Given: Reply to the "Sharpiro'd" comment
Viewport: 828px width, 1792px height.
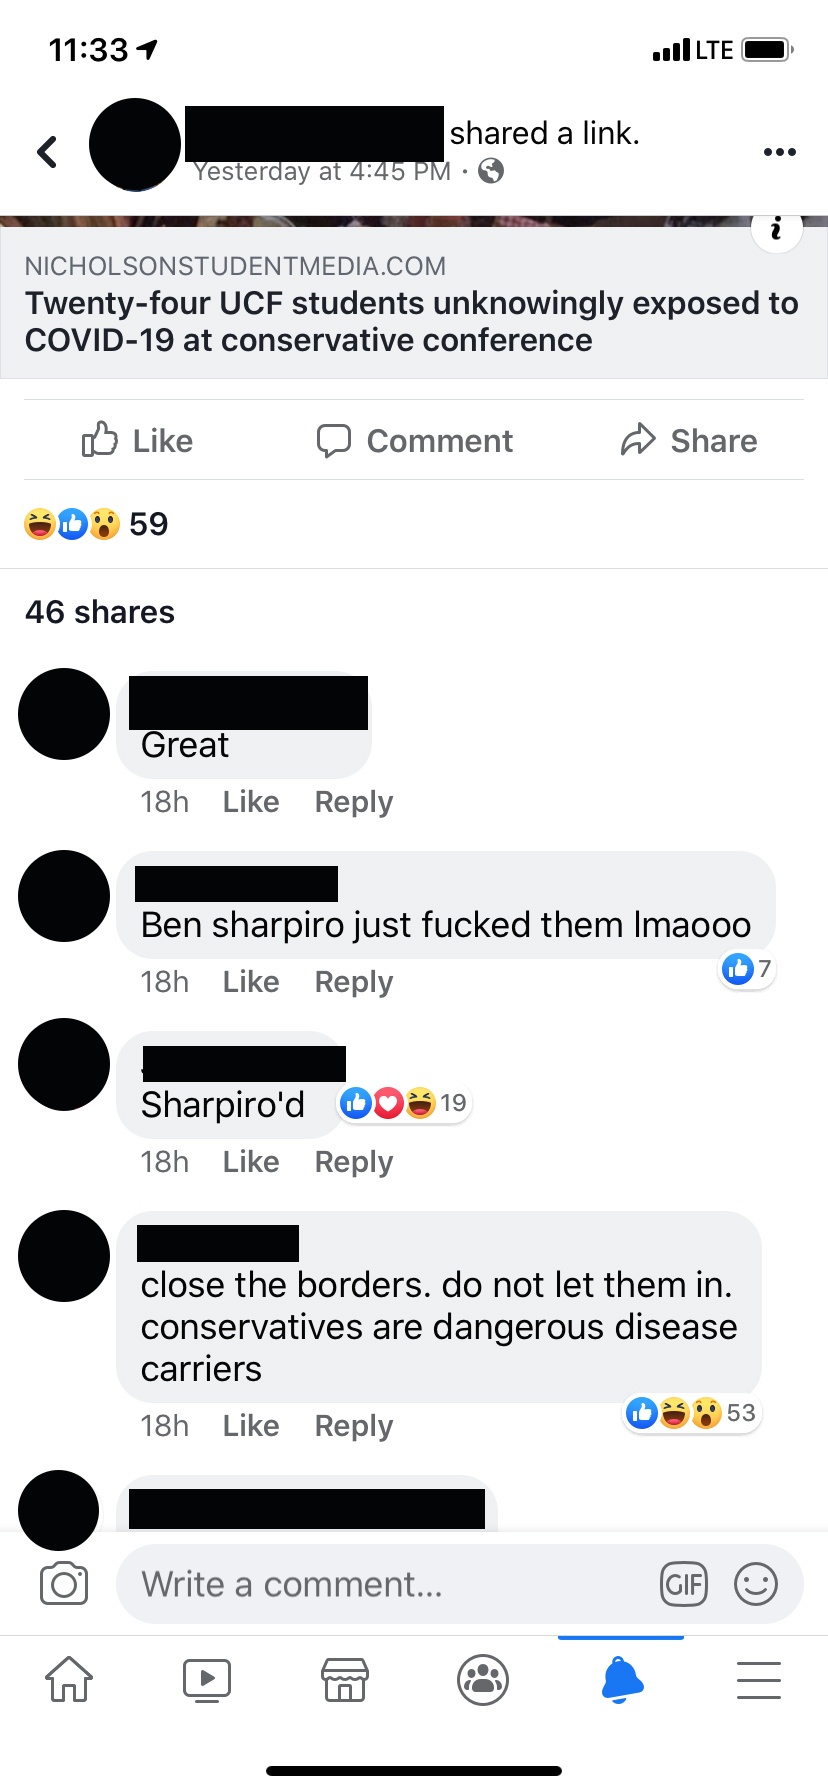Looking at the screenshot, I should click(x=354, y=1161).
